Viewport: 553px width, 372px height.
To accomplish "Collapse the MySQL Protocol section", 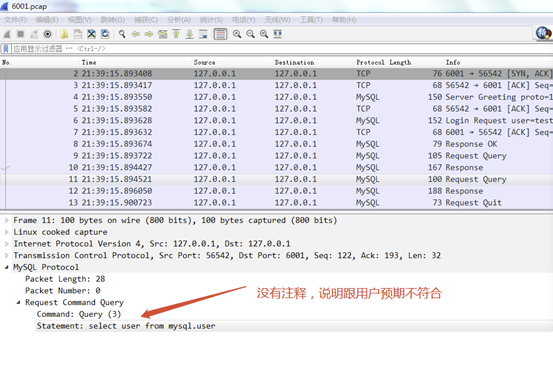I will (7, 267).
